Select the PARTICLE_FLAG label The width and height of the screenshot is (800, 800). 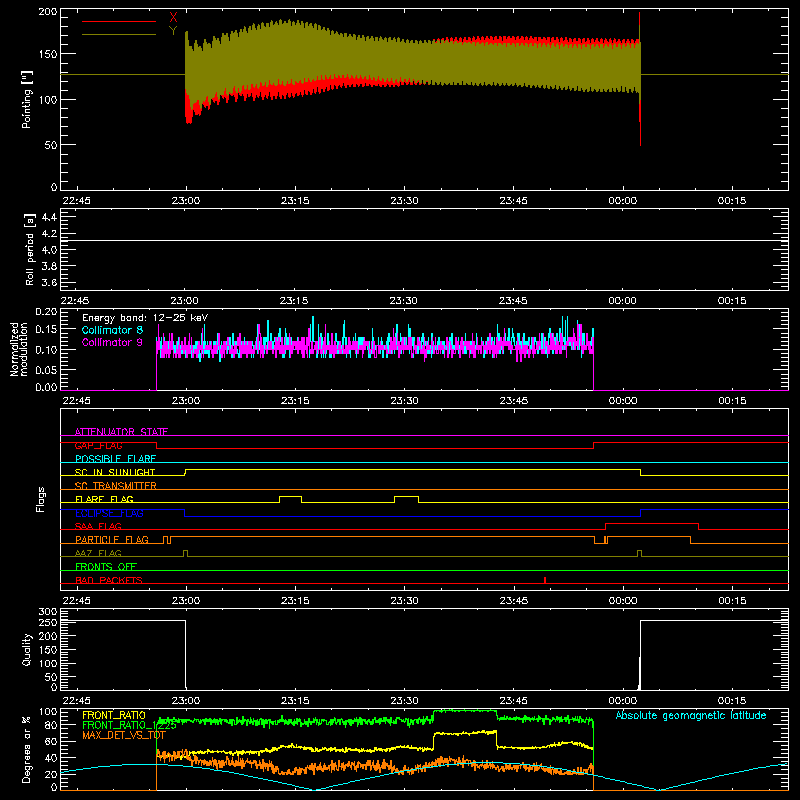point(112,539)
